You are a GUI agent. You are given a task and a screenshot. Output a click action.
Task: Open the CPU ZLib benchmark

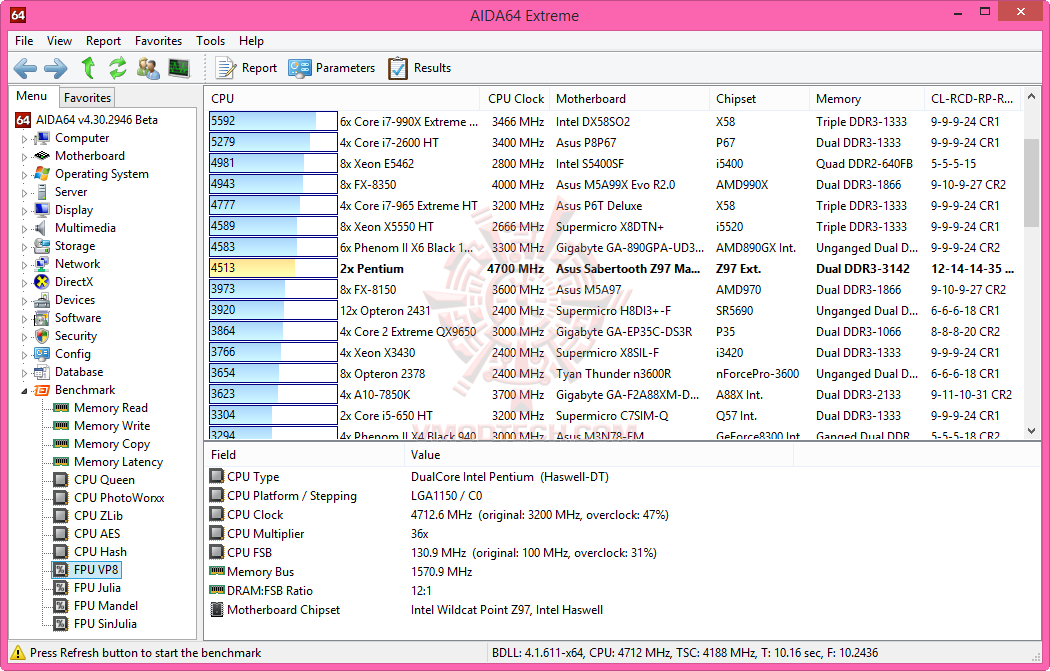[x=98, y=516]
